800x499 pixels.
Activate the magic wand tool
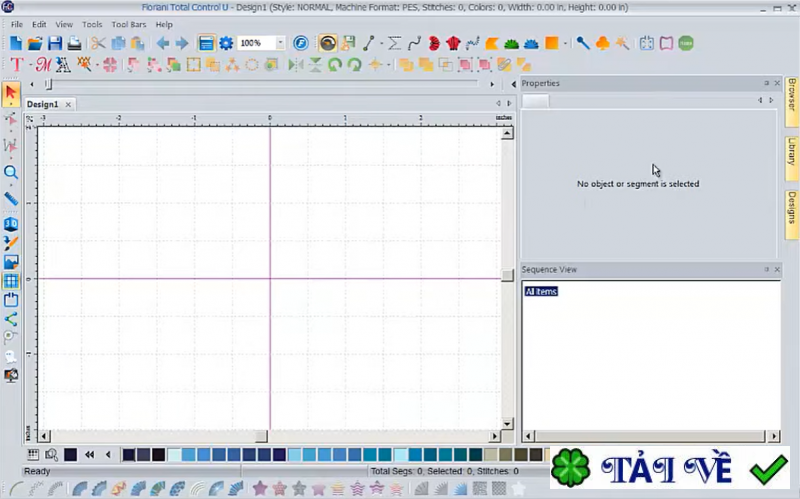(x=622, y=43)
